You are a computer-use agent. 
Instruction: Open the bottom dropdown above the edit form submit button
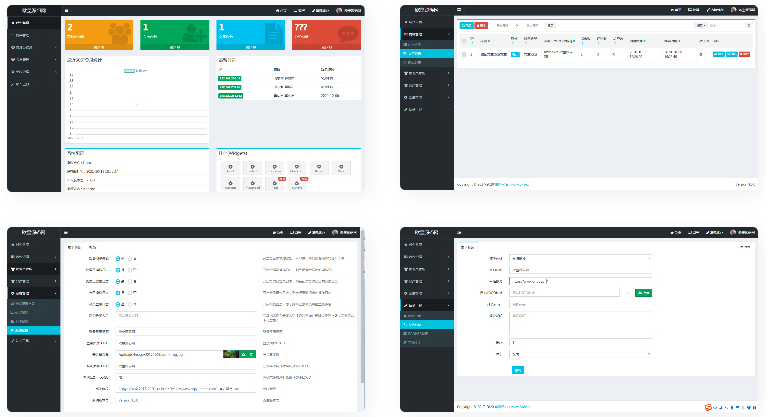click(580, 353)
